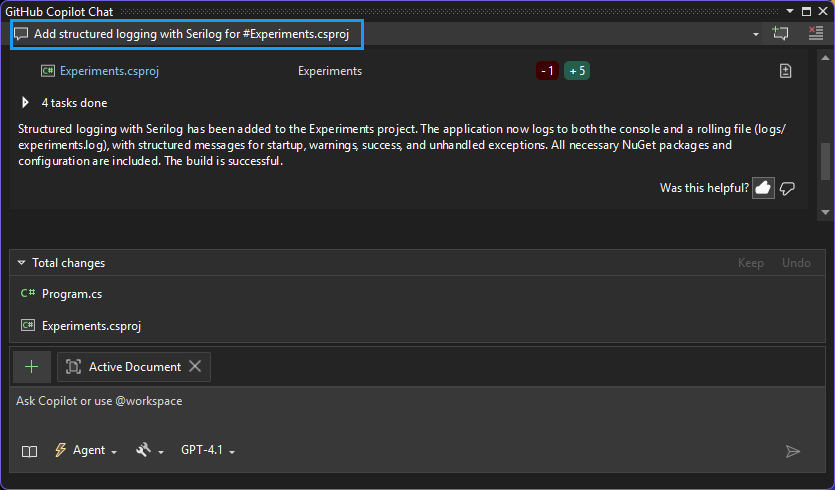Click the -1 removed lines badge
Screen dimensions: 835x490
[547, 71]
